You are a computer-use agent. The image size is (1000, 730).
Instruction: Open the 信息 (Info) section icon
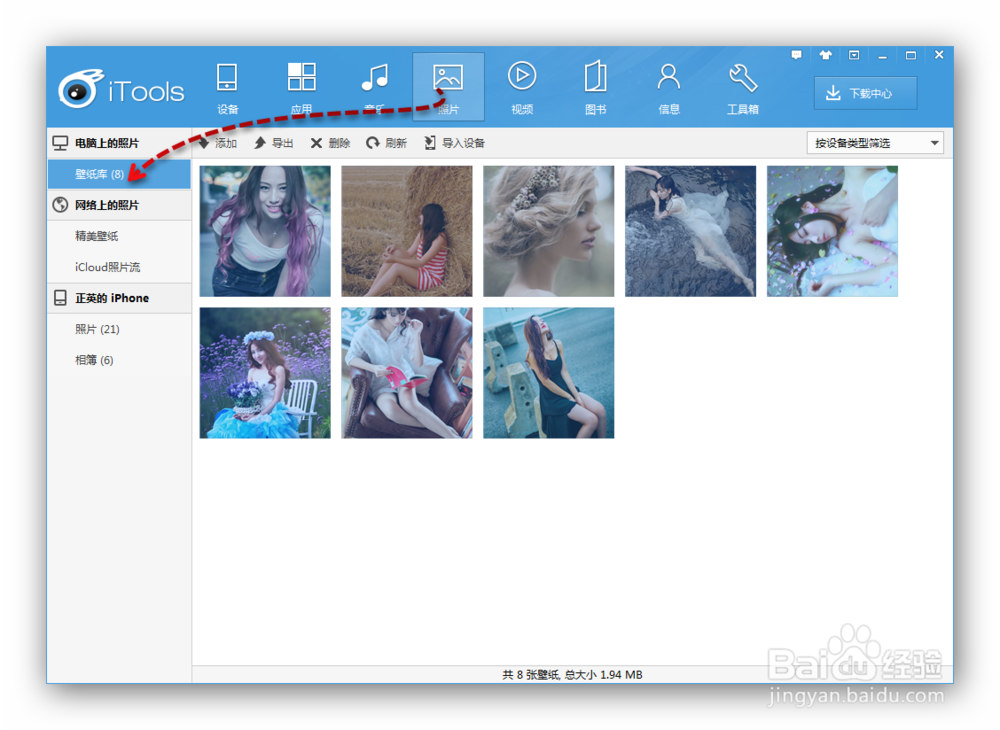click(668, 86)
